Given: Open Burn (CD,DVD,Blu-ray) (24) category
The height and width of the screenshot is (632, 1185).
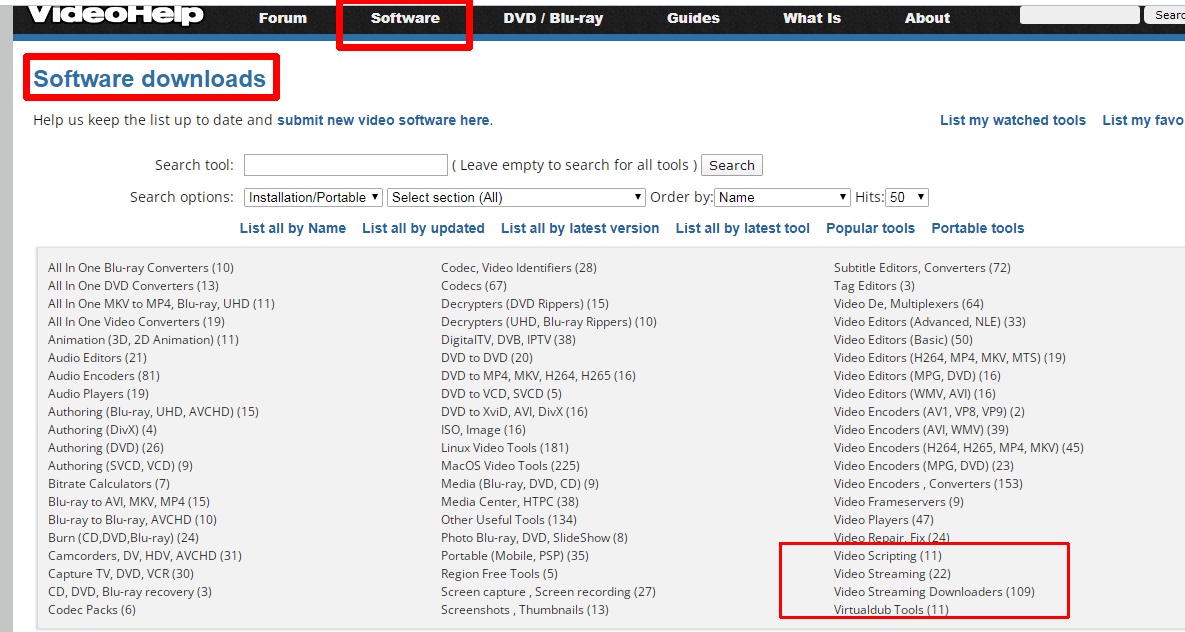Looking at the screenshot, I should point(123,538).
